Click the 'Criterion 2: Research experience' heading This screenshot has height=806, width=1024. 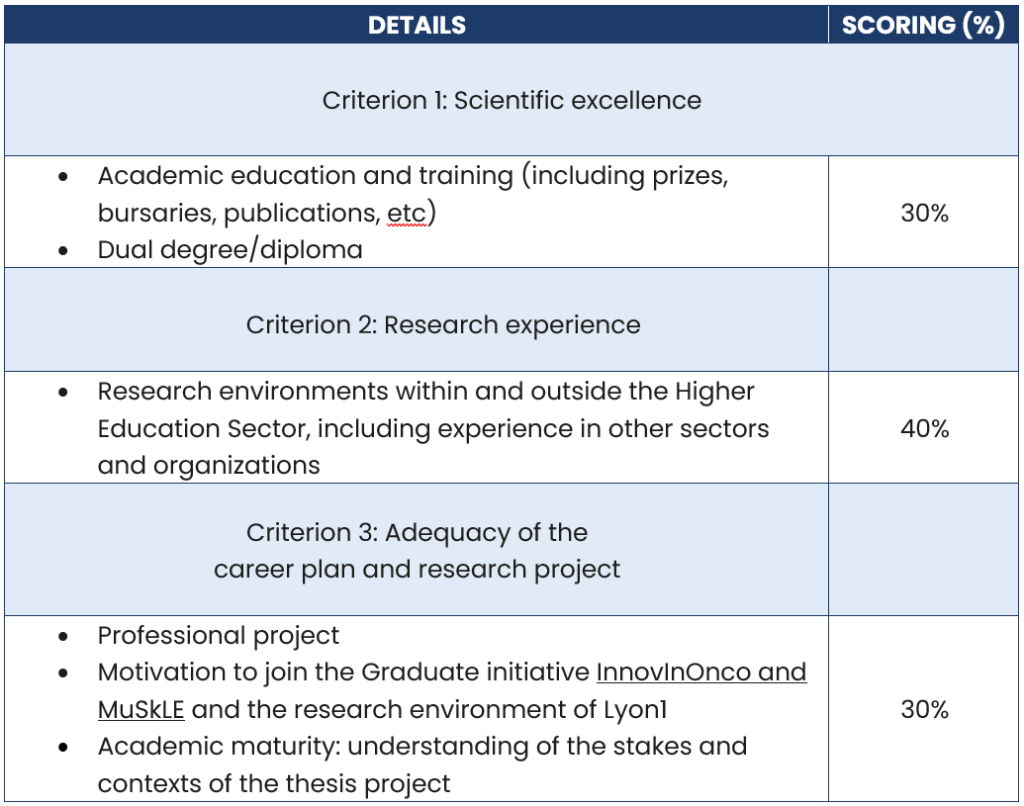[x=443, y=325]
